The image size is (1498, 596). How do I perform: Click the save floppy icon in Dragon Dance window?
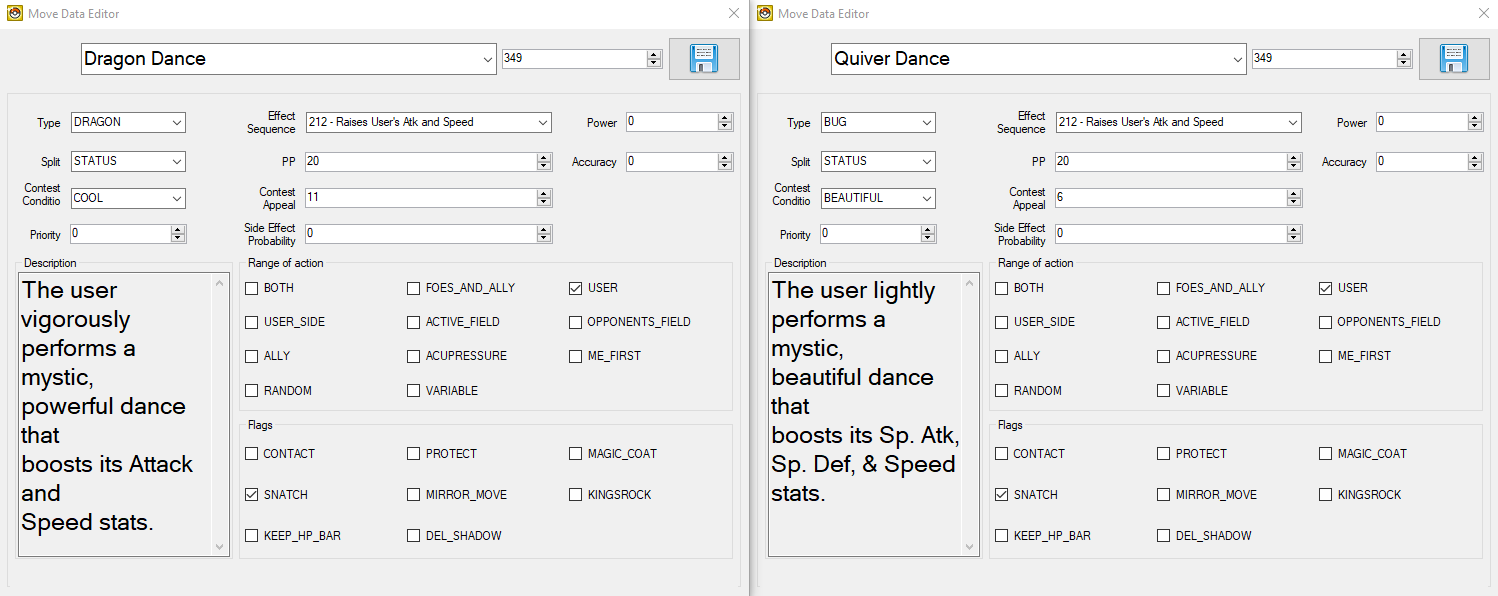(704, 59)
